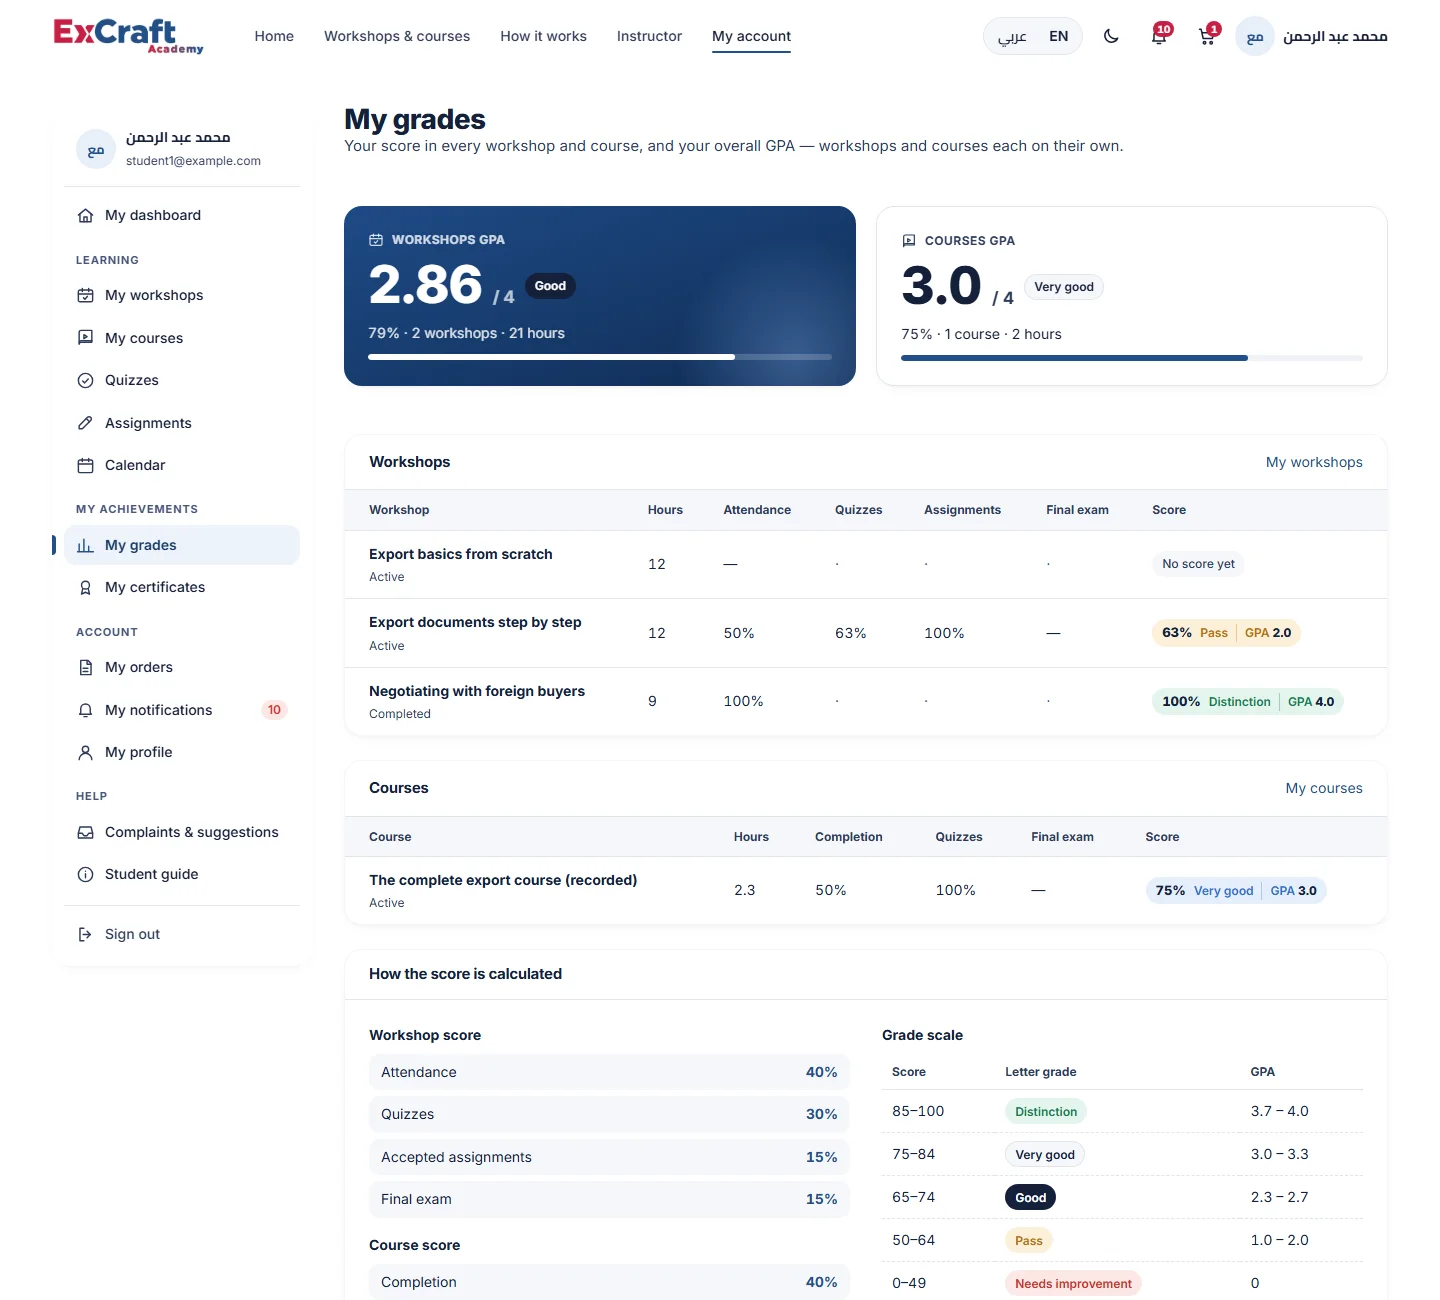The height and width of the screenshot is (1300, 1440).
Task: Click The complete export course (recorded) title
Action: [x=503, y=880]
